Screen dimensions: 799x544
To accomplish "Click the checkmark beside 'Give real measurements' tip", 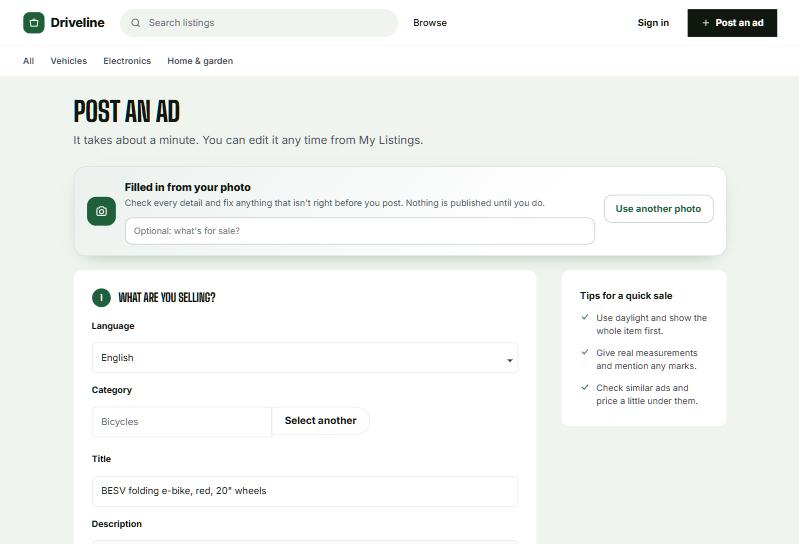I will 585,352.
